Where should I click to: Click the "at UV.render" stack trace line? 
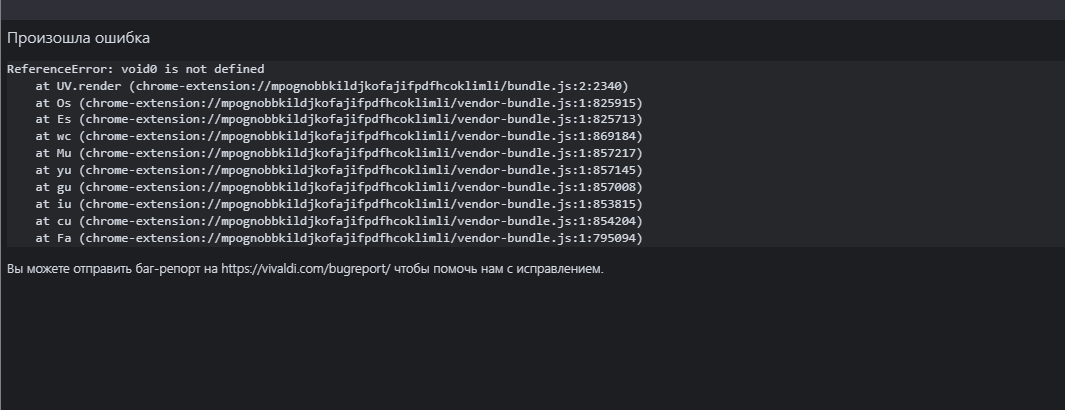pos(332,86)
